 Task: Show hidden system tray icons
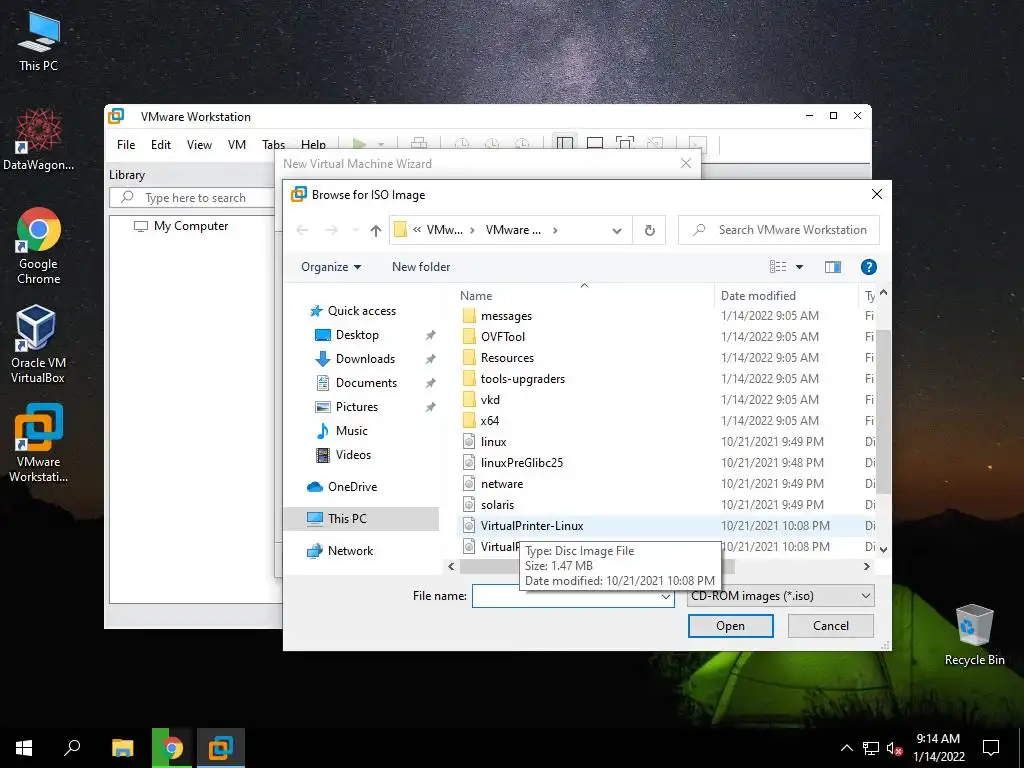(846, 748)
